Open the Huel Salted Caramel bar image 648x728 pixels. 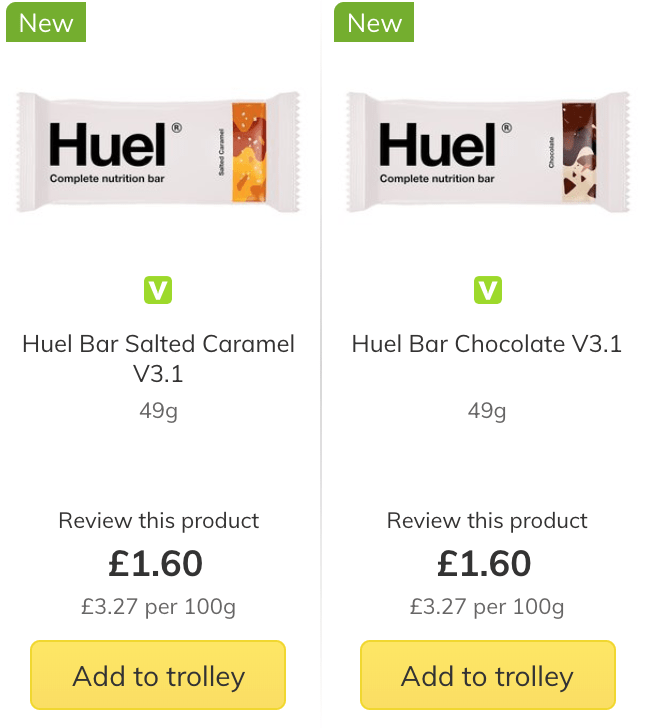coord(158,152)
